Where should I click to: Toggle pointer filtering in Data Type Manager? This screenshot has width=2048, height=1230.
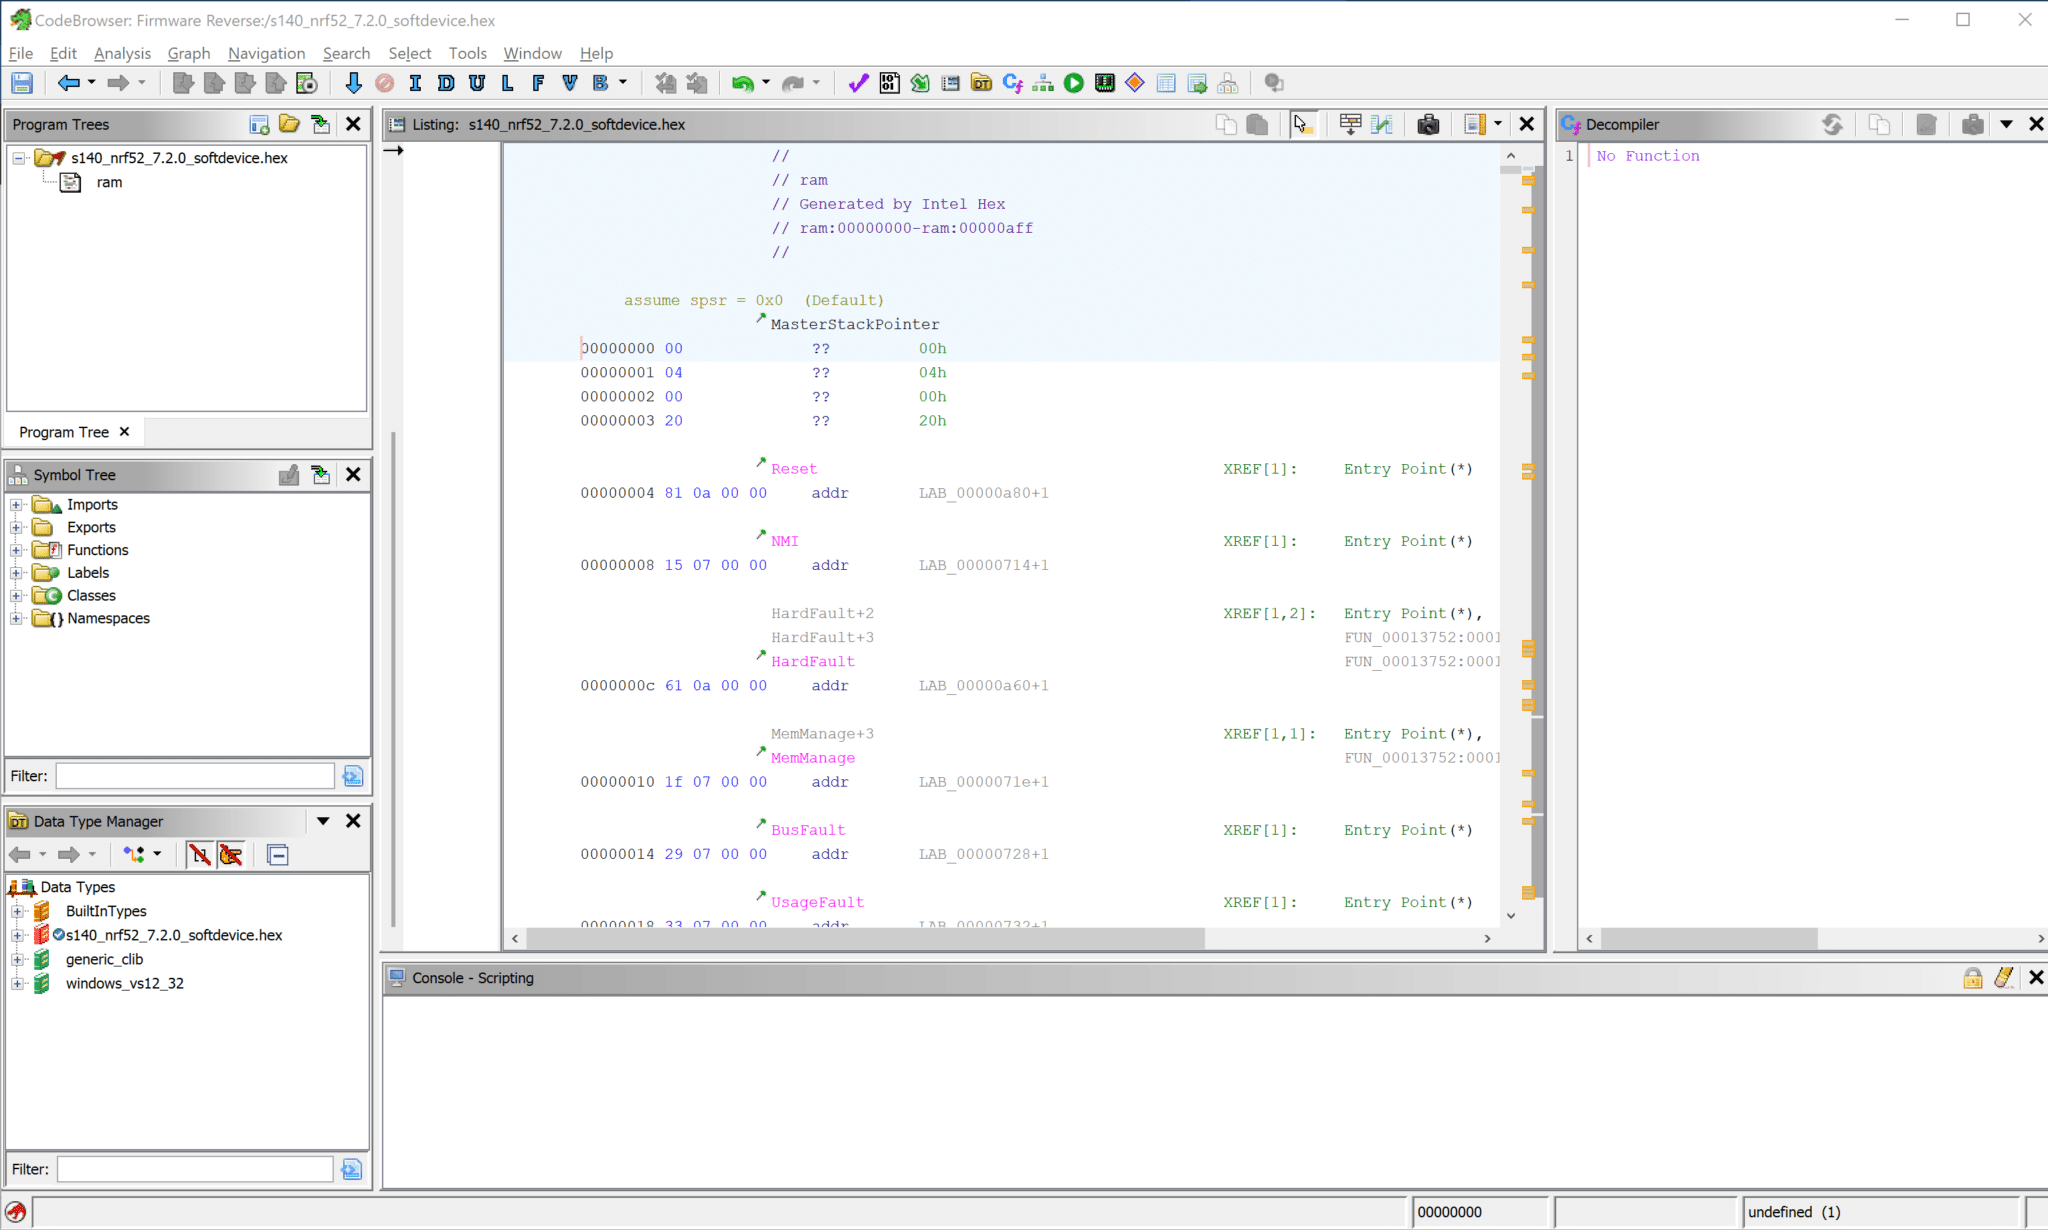pyautogui.click(x=232, y=855)
